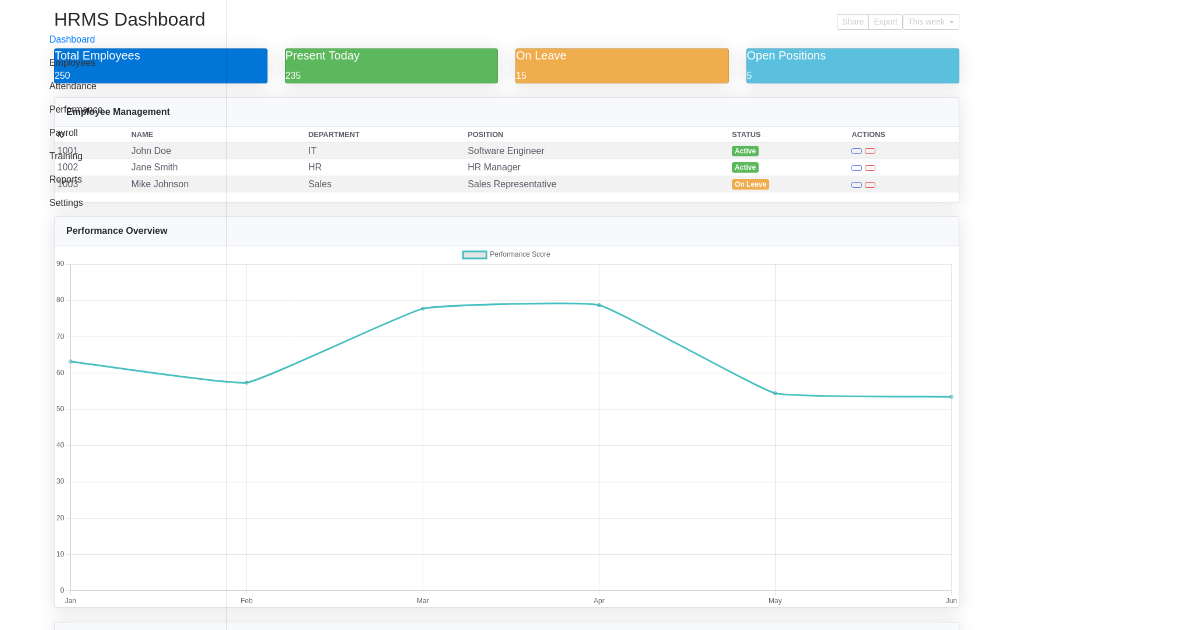Click the On Leave status badge for Mike Johnson
1200x630 pixels.
pyautogui.click(x=750, y=184)
